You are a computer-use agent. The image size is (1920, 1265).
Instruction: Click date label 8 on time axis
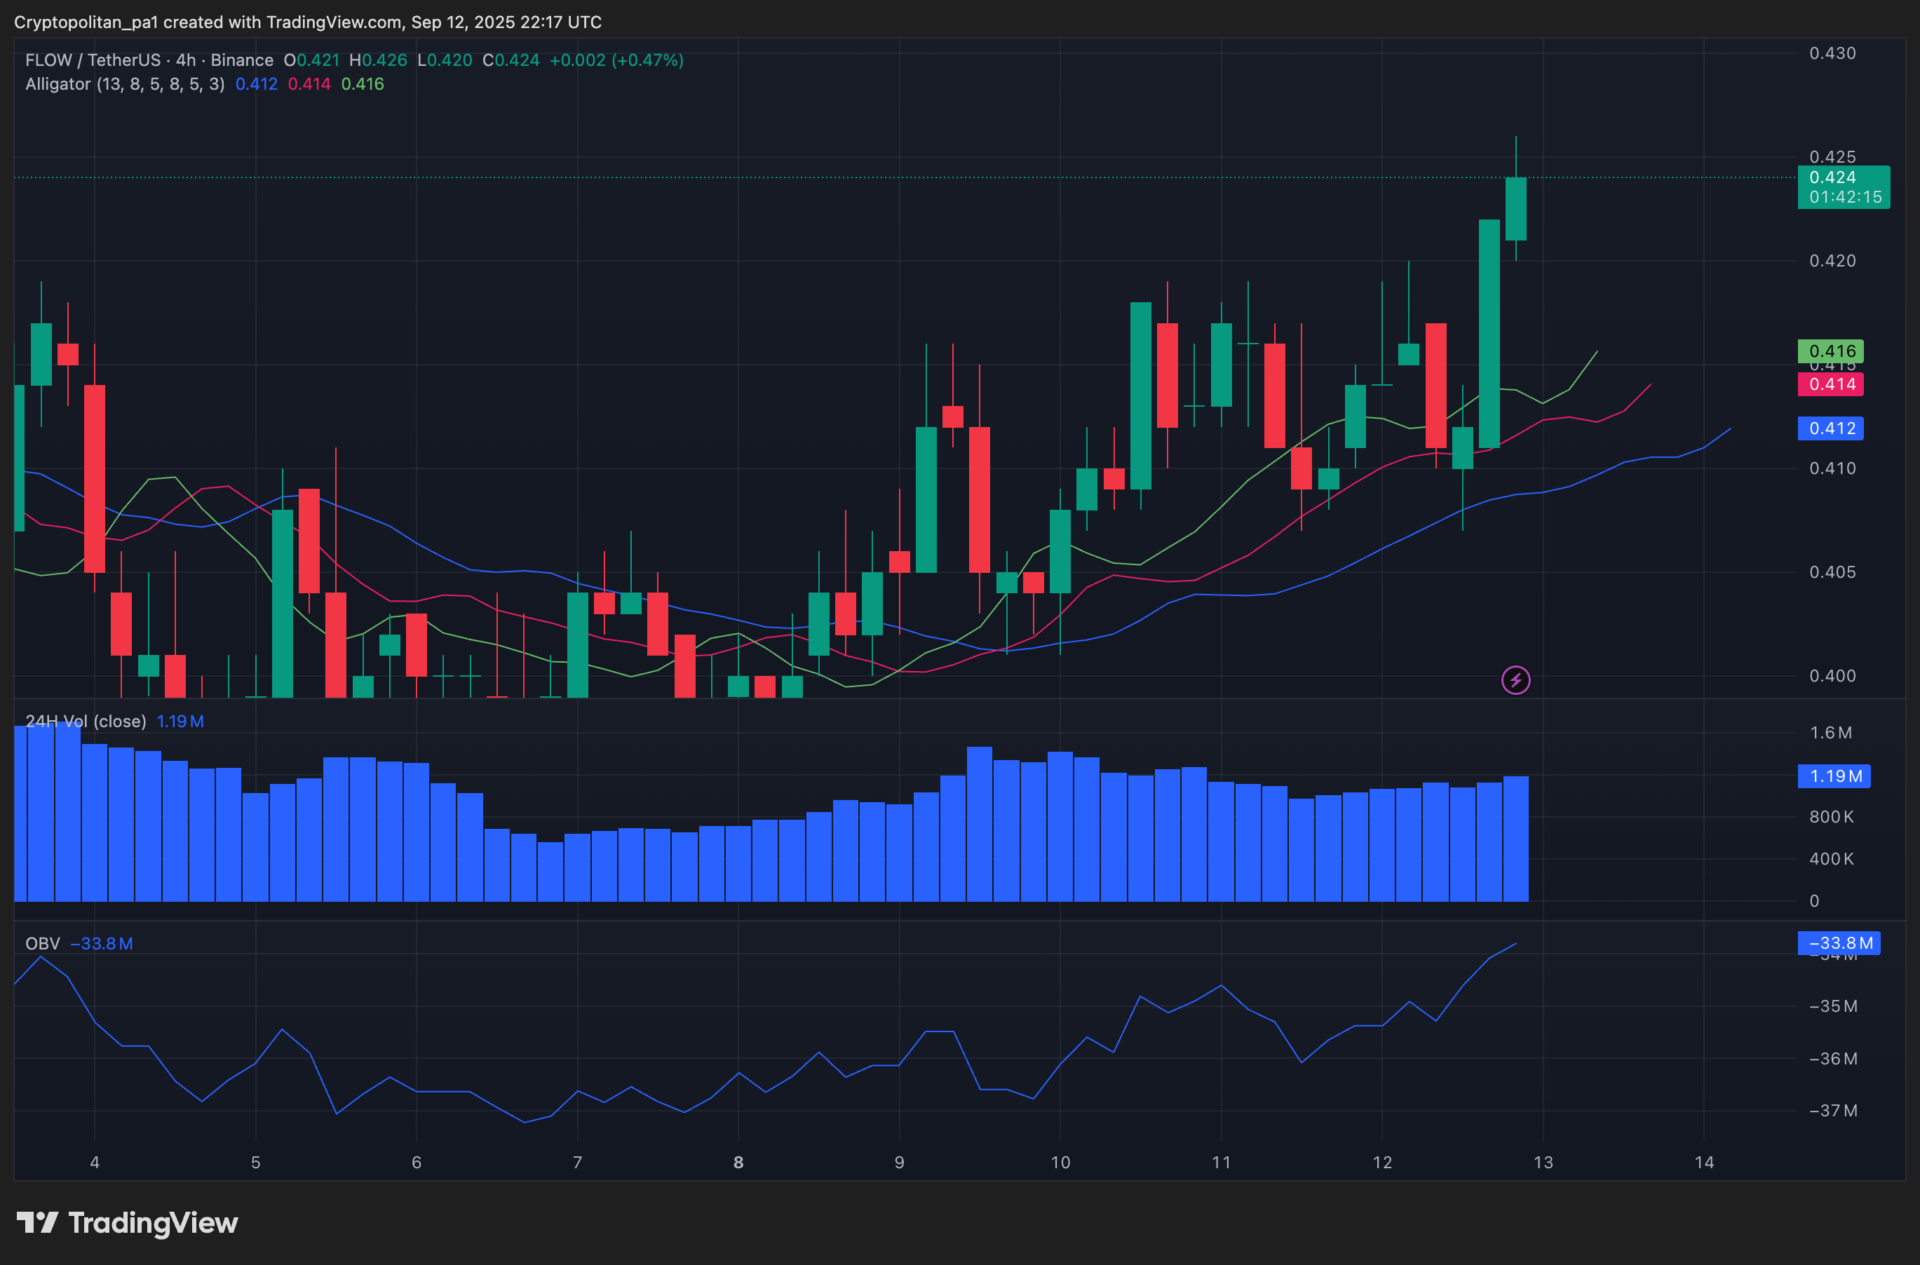tap(738, 1162)
